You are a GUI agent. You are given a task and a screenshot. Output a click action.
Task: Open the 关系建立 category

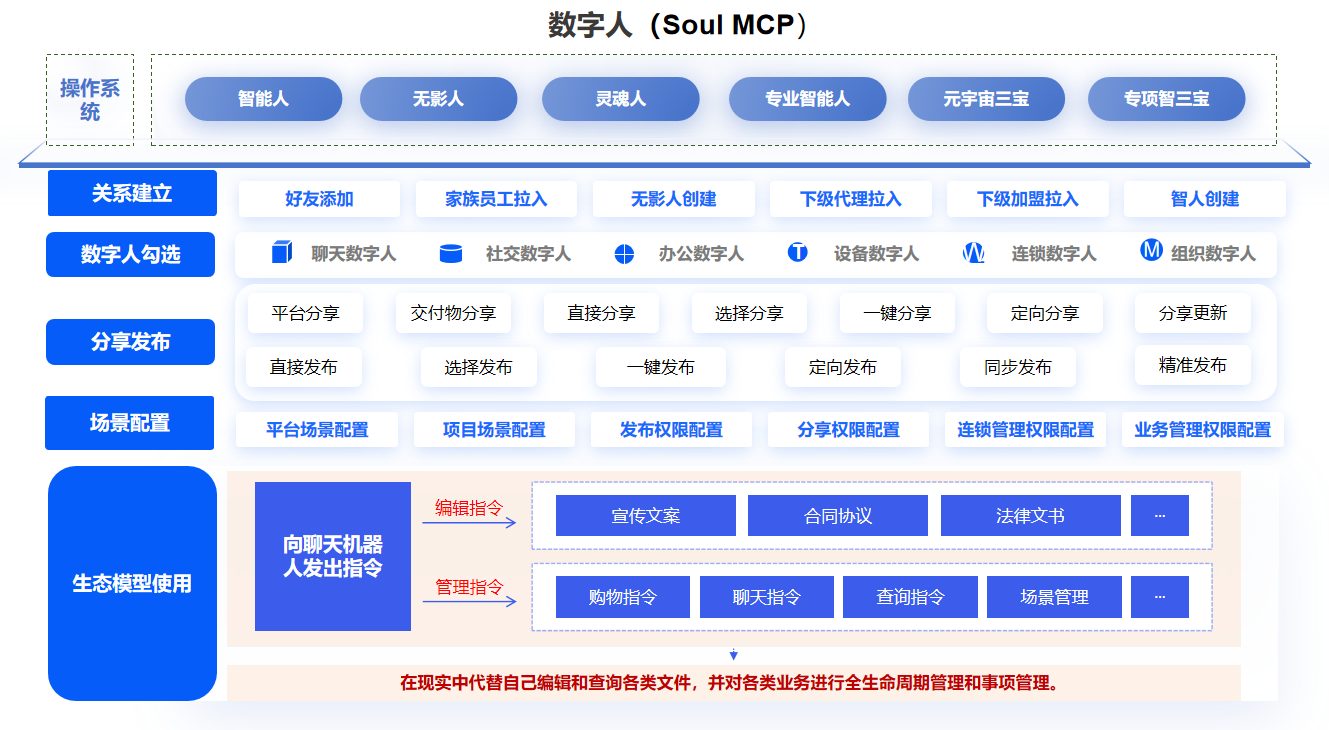pyautogui.click(x=132, y=193)
